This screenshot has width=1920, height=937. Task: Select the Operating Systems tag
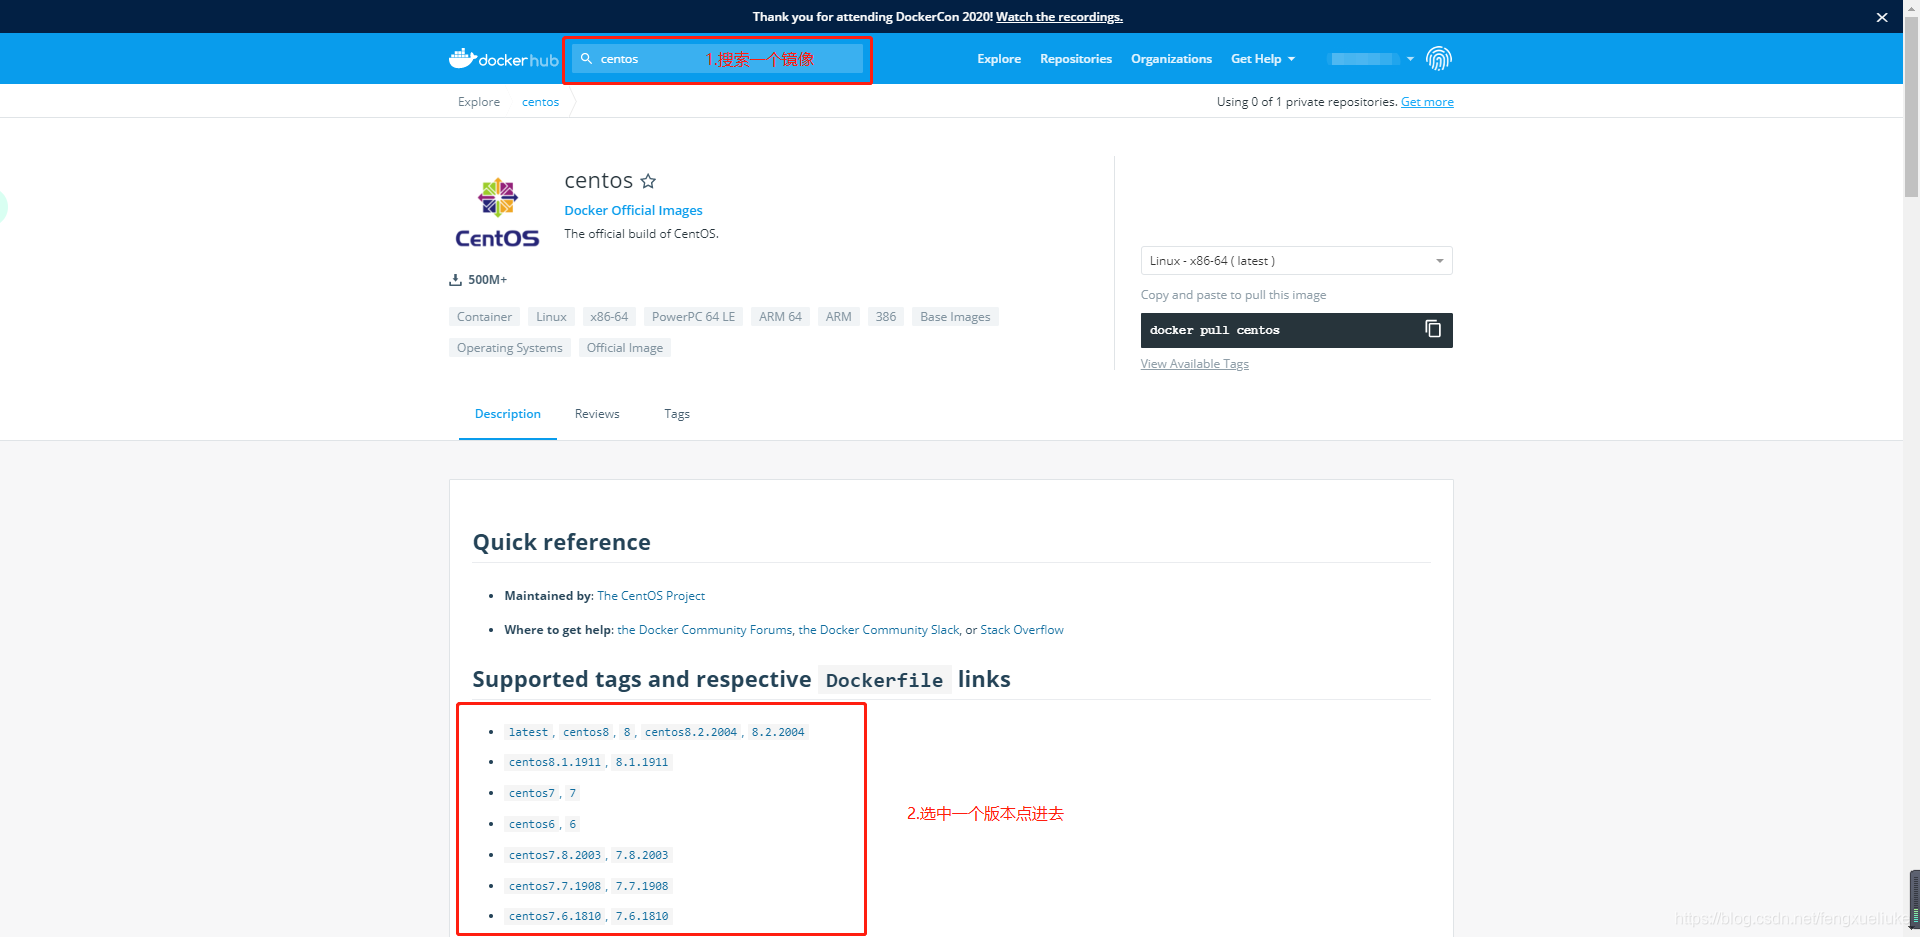click(x=510, y=348)
